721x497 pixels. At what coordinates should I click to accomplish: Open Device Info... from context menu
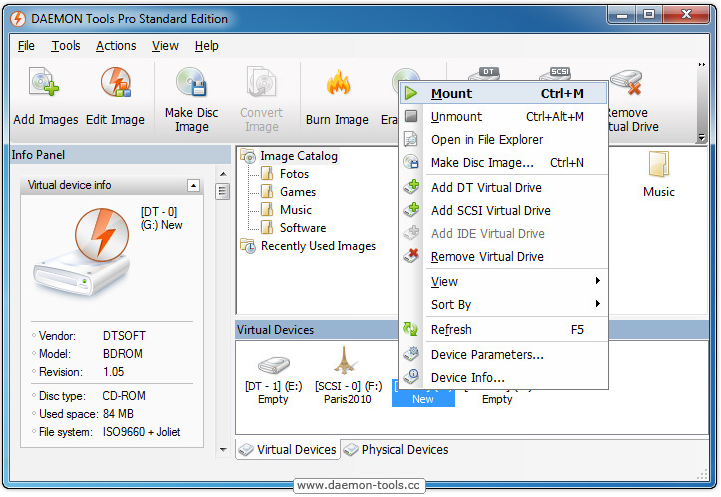tap(504, 377)
